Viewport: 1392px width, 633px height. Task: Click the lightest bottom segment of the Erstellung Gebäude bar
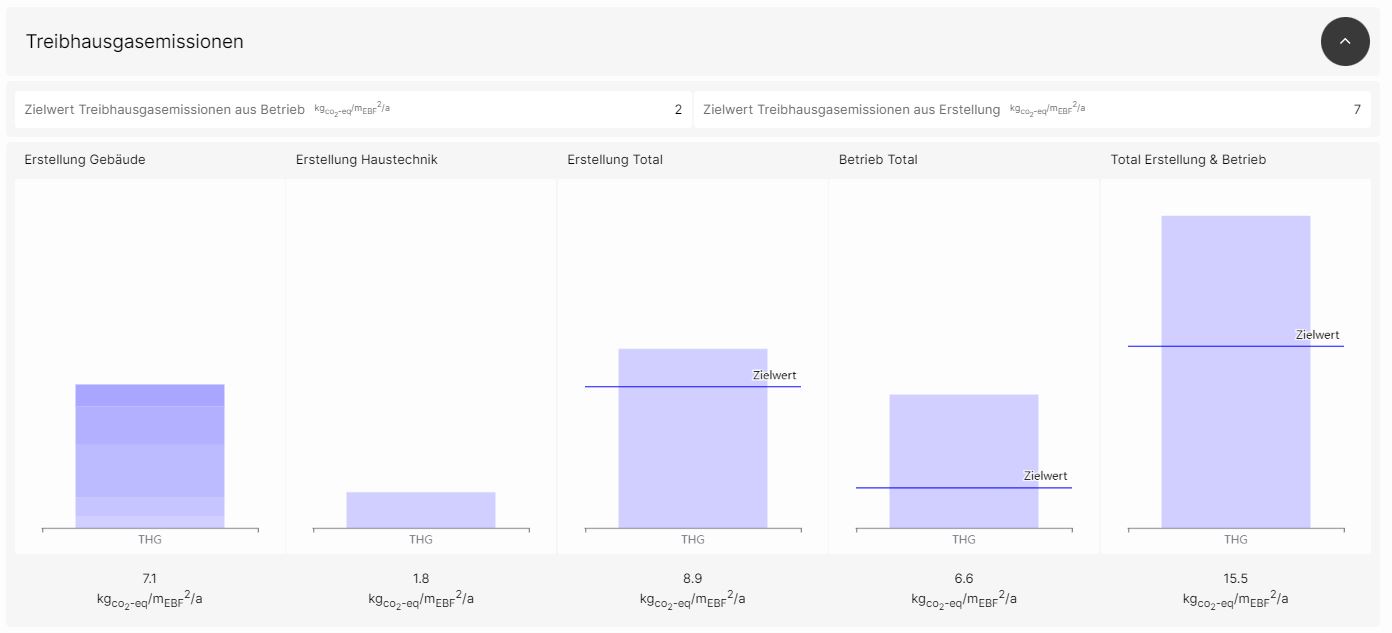150,522
